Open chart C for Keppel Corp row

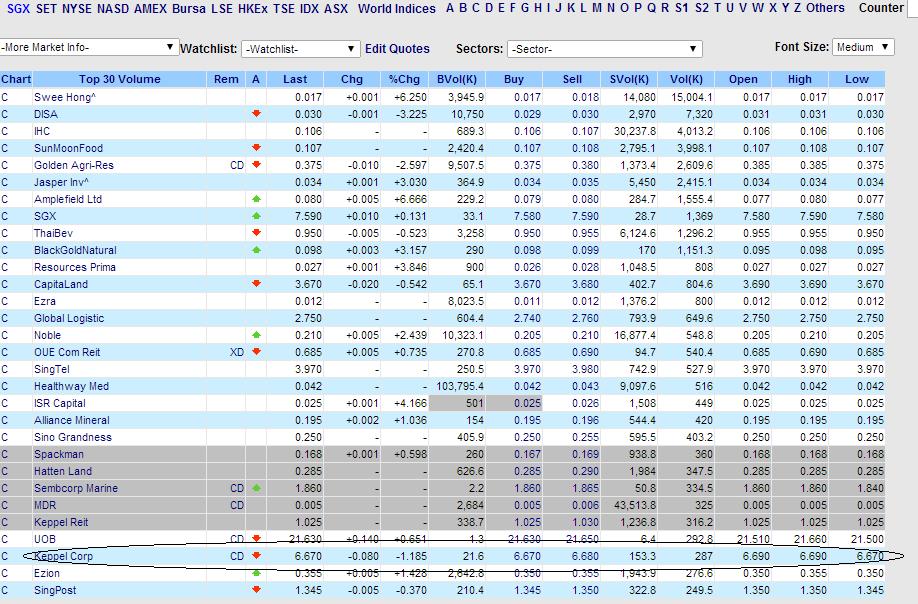click(x=5, y=556)
